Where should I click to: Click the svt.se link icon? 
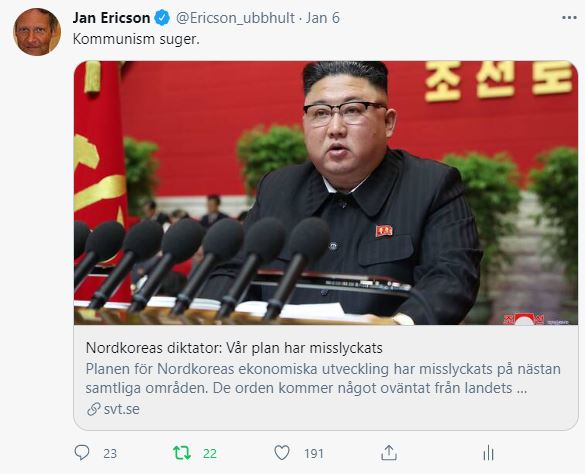(x=94, y=409)
